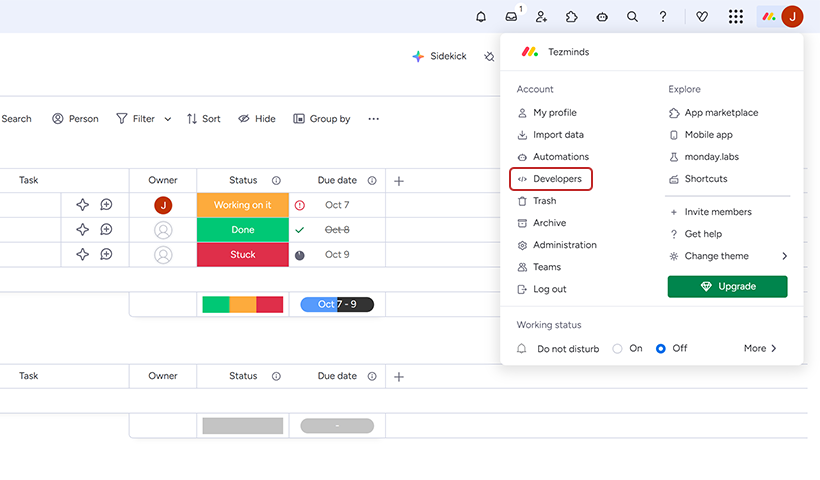Screen dimensions: 820x480
Task: Click the invite members person icon
Action: click(541, 17)
